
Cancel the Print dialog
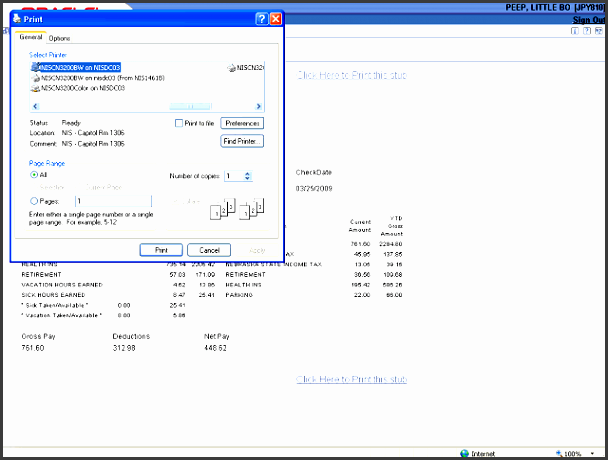click(209, 250)
